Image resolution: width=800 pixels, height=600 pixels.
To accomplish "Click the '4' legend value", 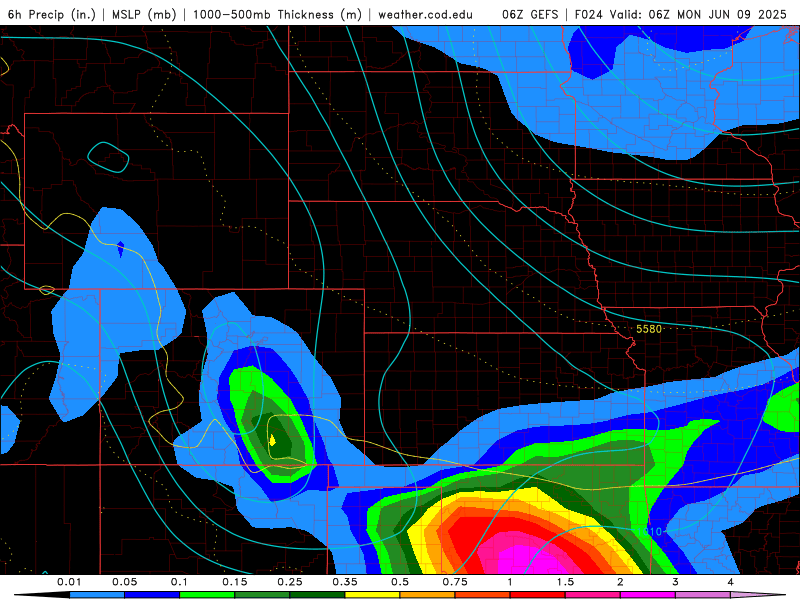I will coord(731,582).
